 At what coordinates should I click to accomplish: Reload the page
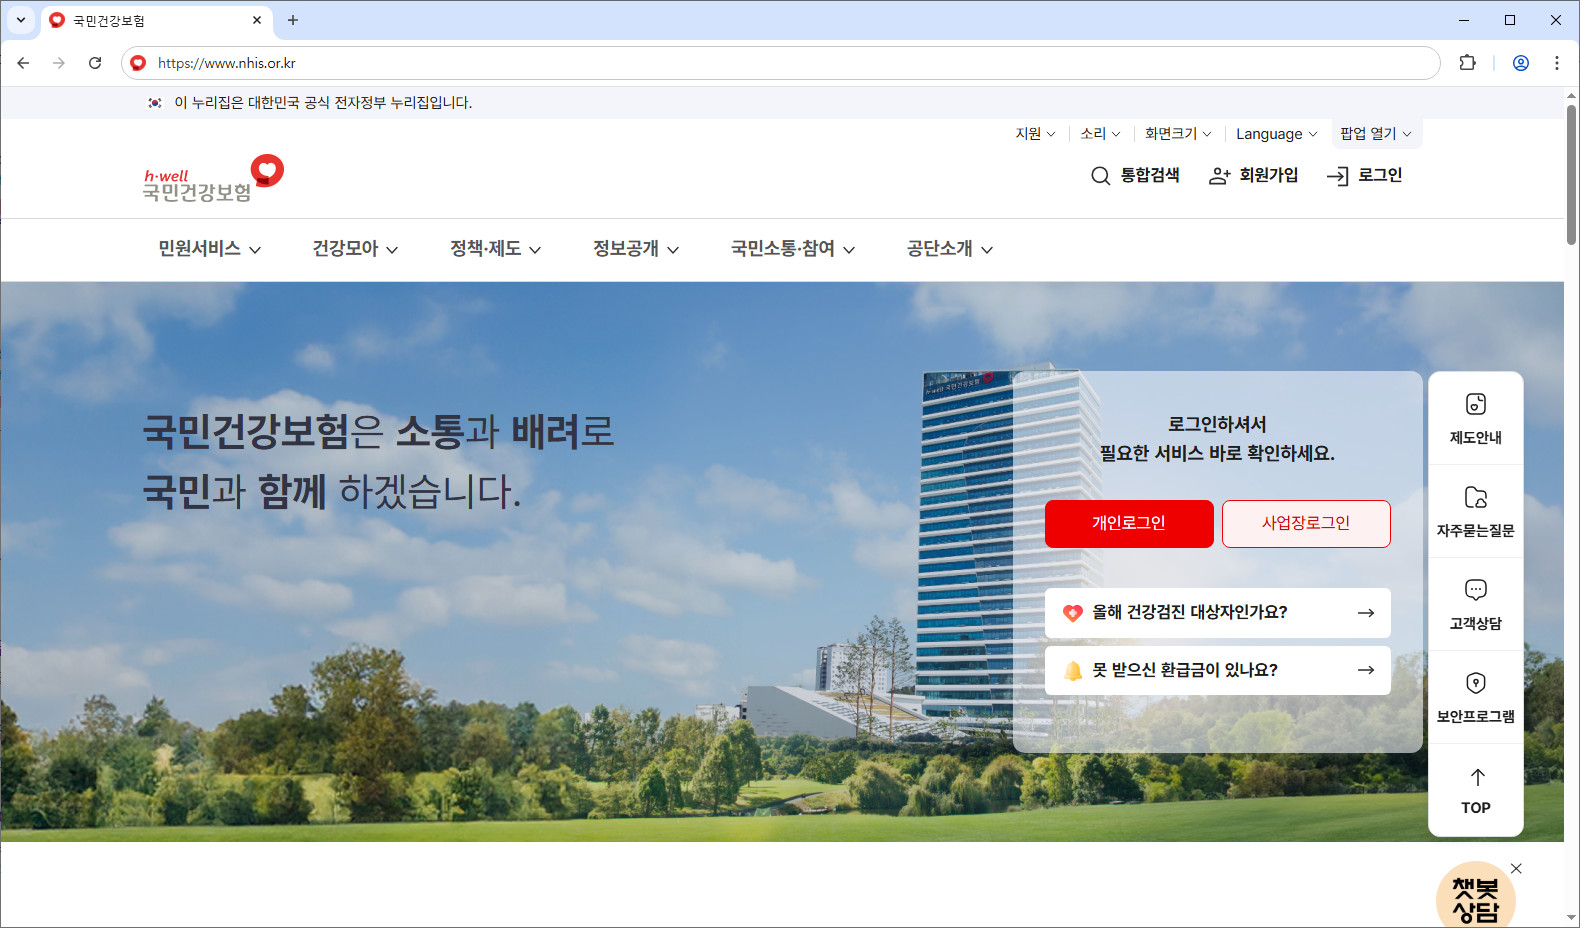point(95,63)
